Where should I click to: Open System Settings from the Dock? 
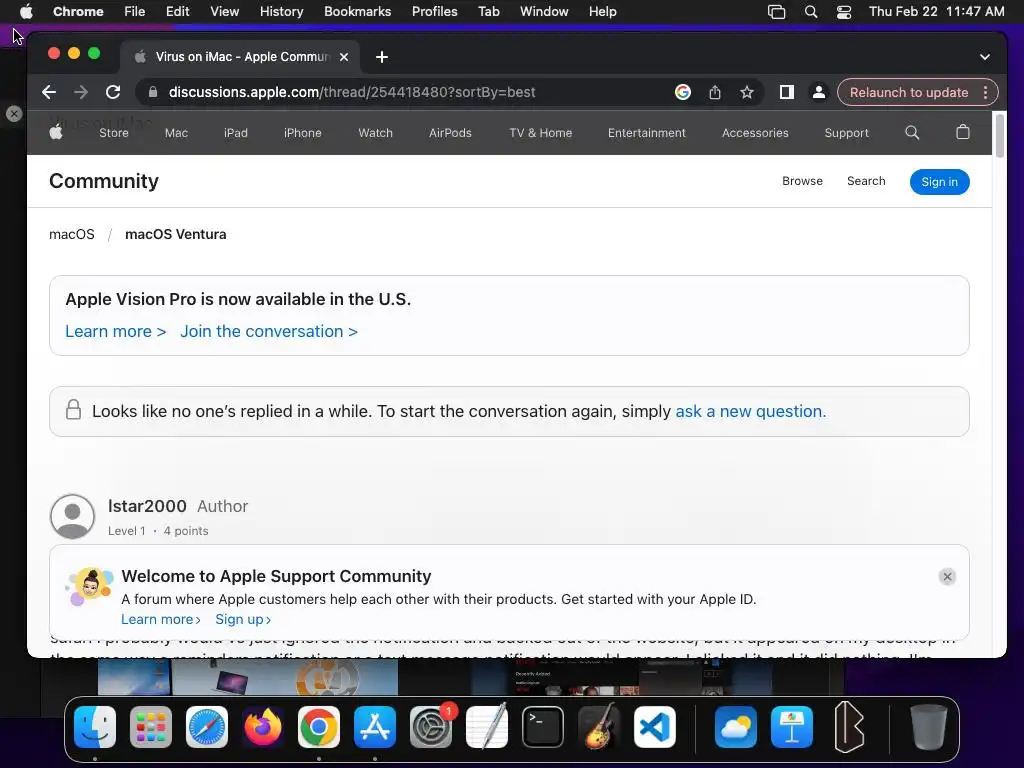pos(431,727)
